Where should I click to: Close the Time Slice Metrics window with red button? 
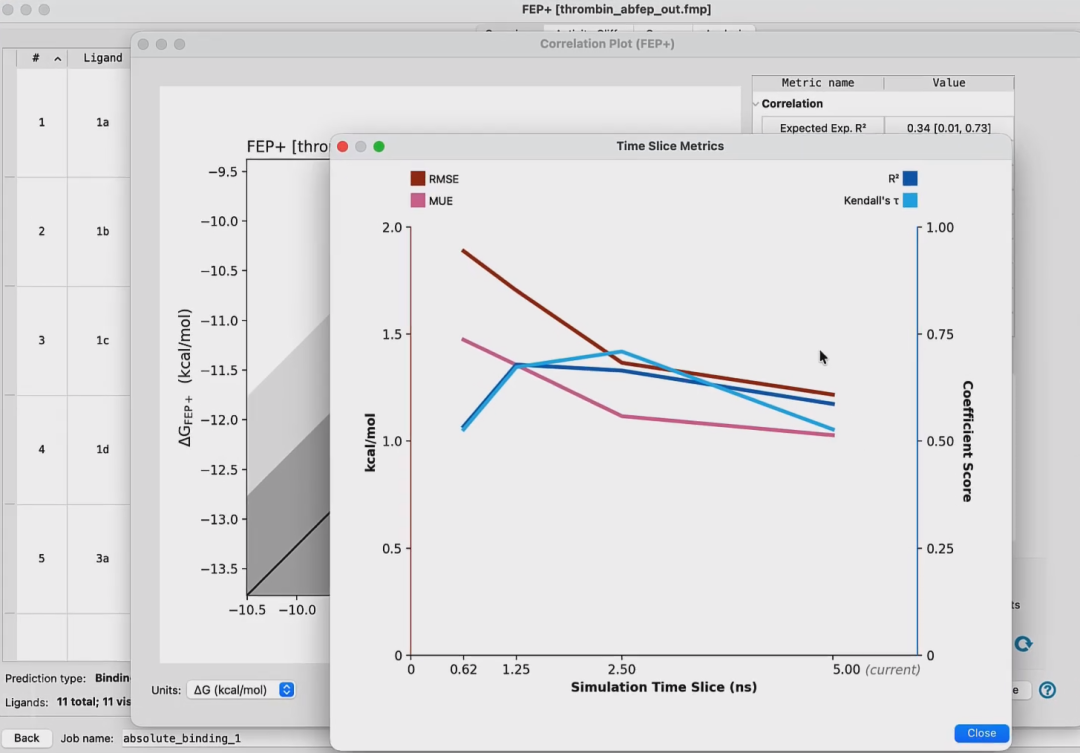point(342,147)
